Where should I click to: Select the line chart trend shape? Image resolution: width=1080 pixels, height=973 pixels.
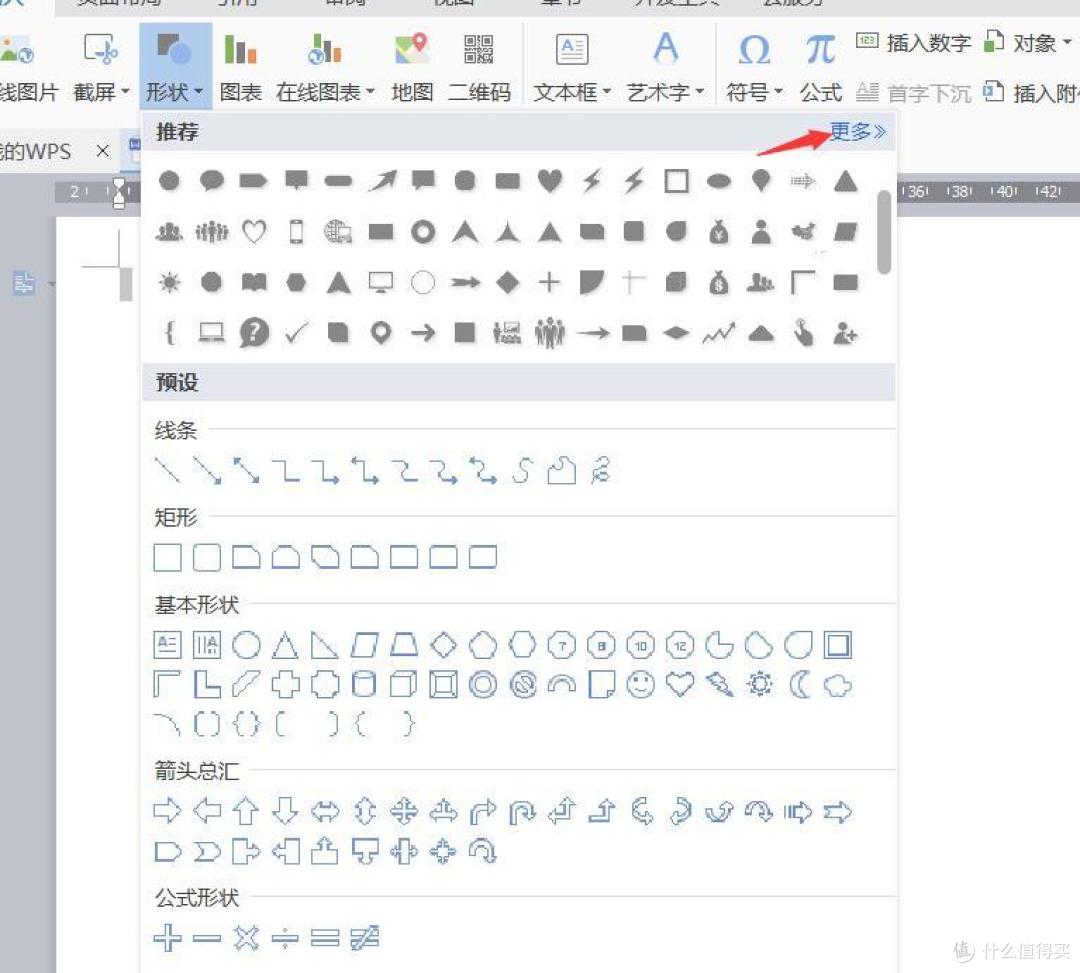click(718, 333)
